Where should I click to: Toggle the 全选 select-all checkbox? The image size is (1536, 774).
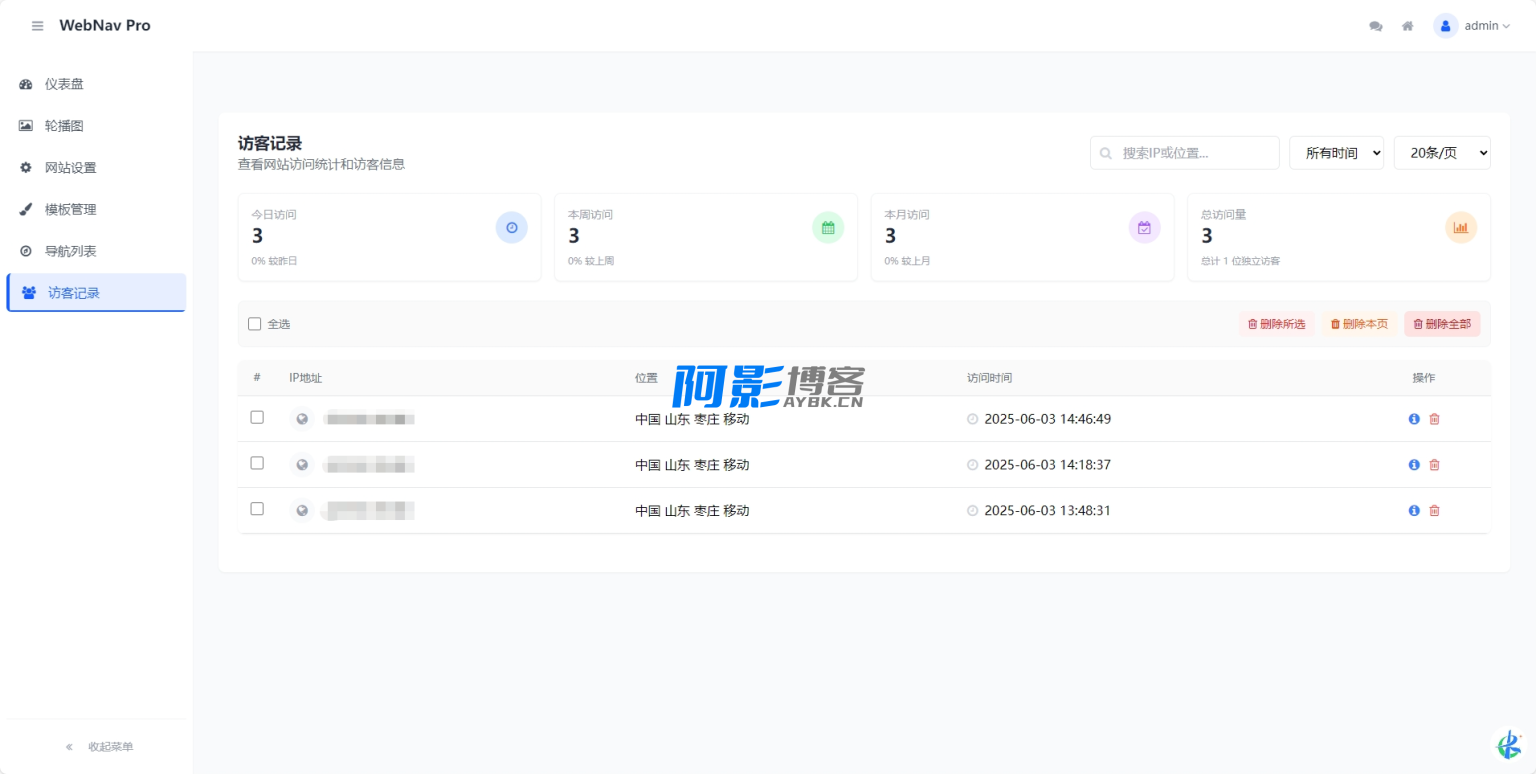[255, 324]
